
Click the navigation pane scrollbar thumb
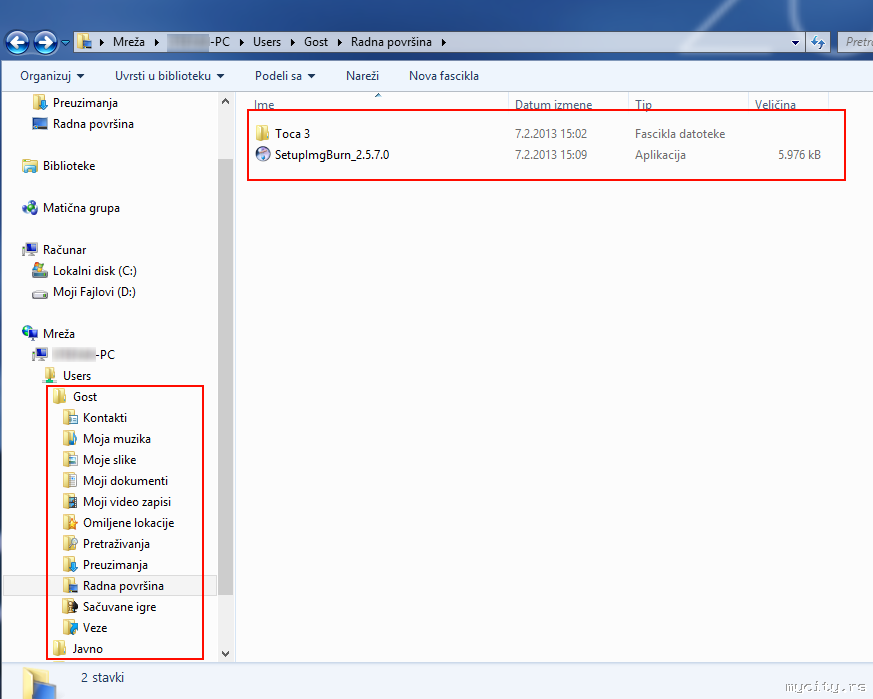coord(225,377)
